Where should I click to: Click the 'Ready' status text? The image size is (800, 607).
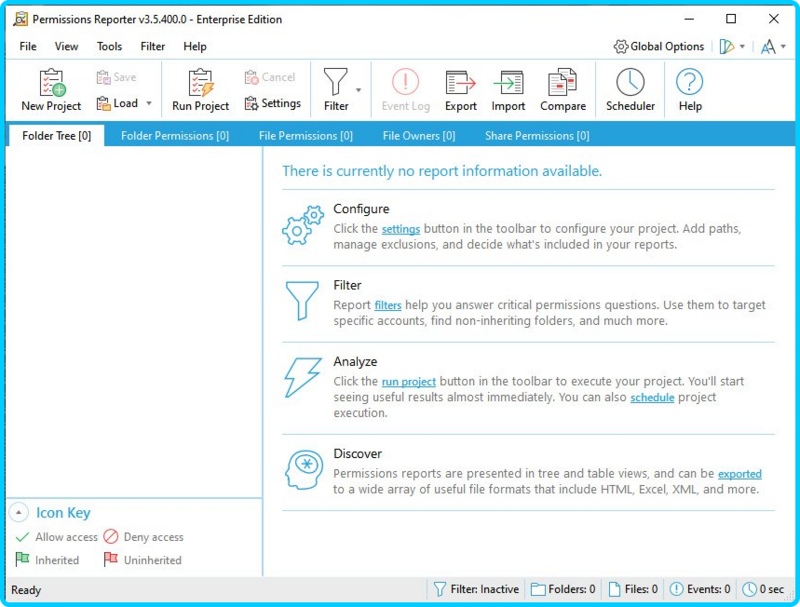(26, 590)
